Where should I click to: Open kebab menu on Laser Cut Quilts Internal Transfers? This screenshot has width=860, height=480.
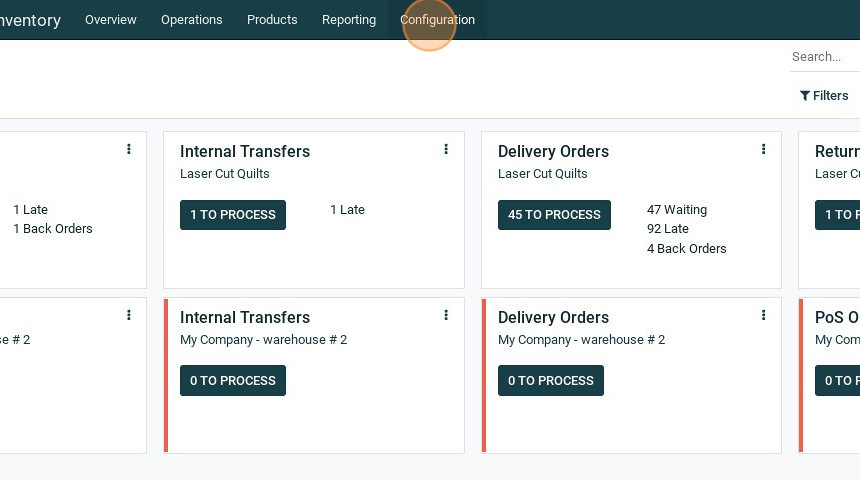tap(446, 149)
